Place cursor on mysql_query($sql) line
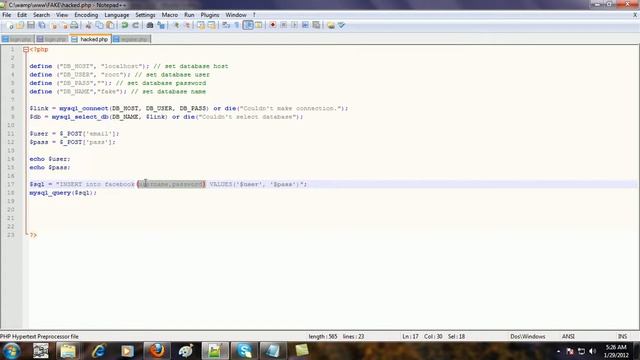 (x=63, y=193)
